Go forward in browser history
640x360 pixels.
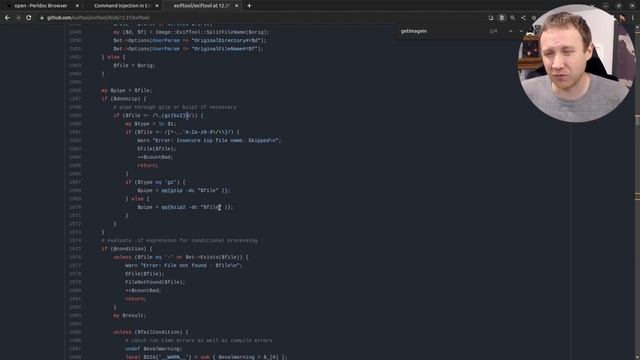click(18, 18)
